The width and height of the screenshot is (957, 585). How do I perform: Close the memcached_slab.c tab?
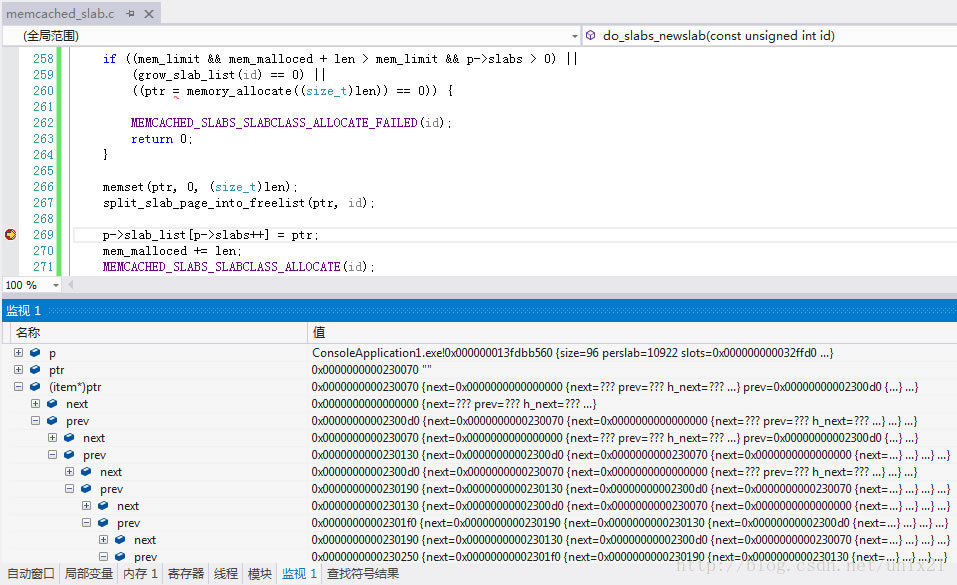coord(149,13)
